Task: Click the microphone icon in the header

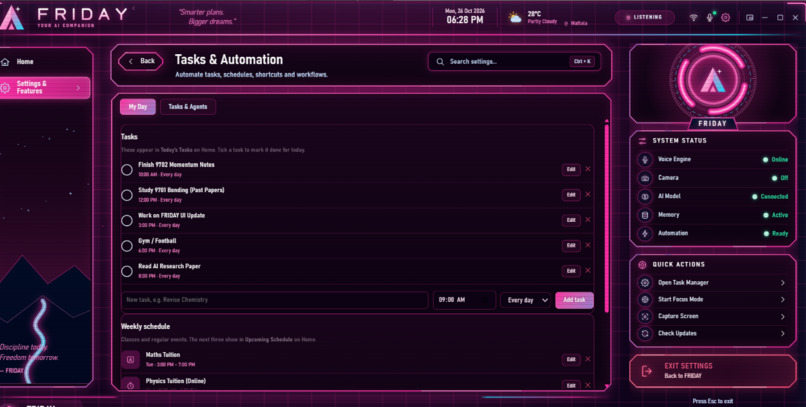Action: click(709, 17)
